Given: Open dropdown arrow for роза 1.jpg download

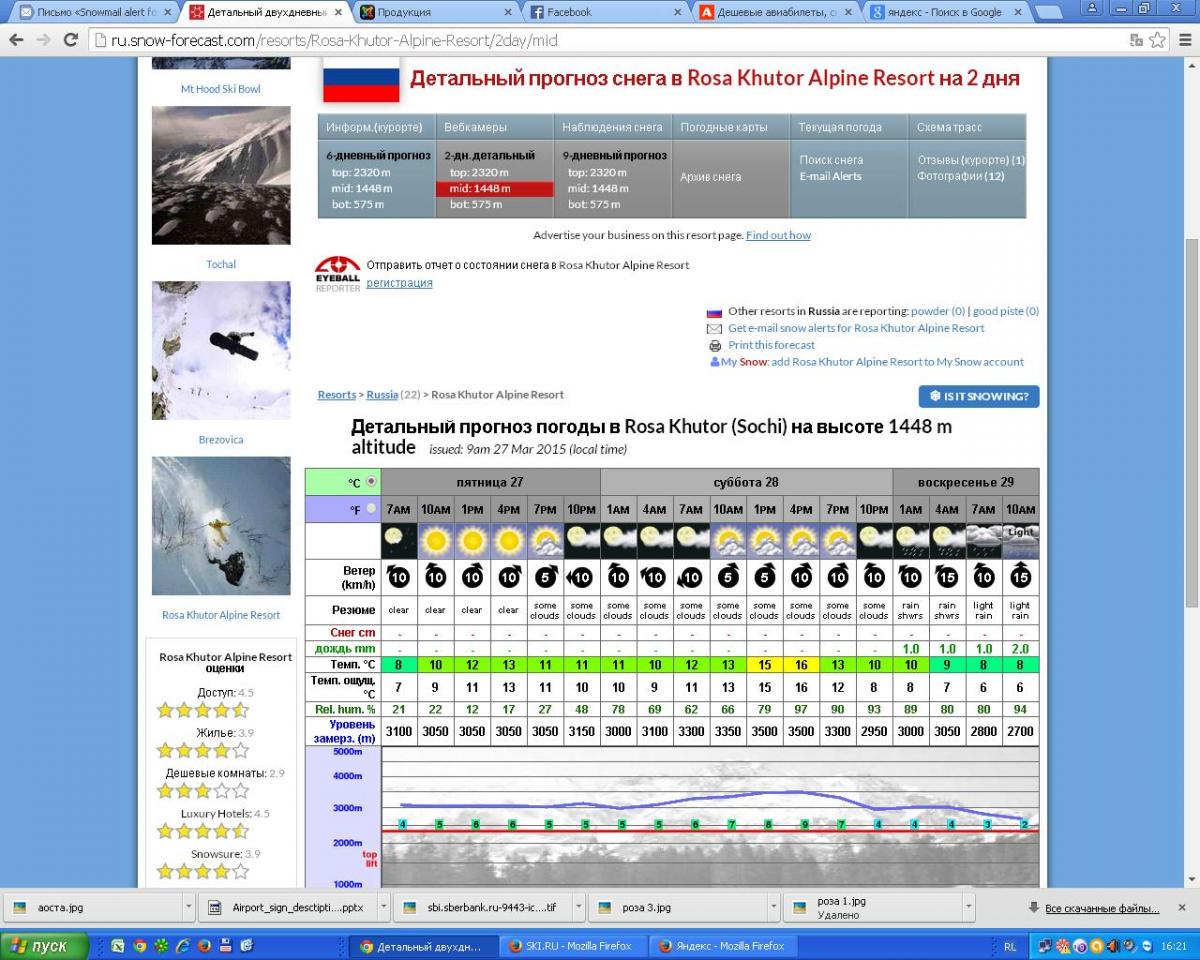Looking at the screenshot, I should click(x=968, y=907).
